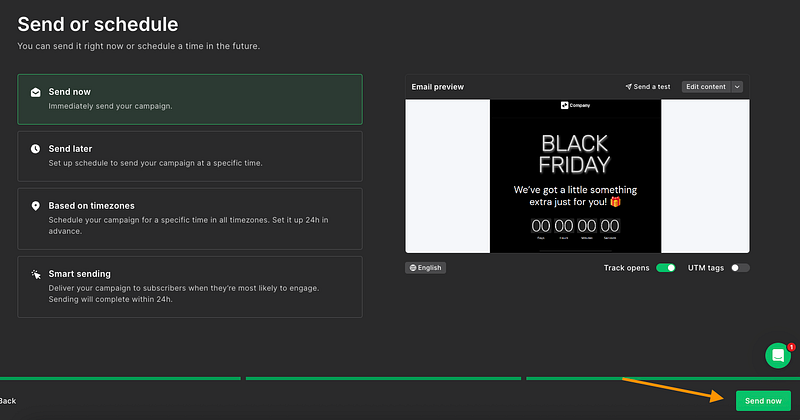This screenshot has height=420, width=800.
Task: Click the paper plane icon beside Send a test
Action: tap(629, 87)
